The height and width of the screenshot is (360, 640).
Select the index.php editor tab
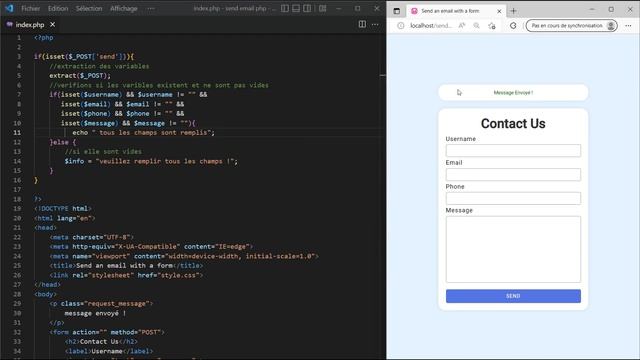[x=29, y=24]
